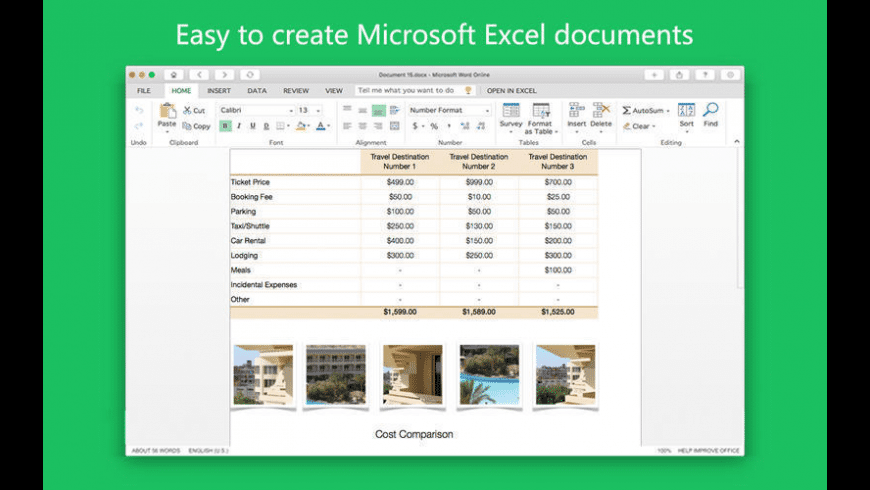Toggle italic formatting button
870x490 pixels.
click(239, 126)
